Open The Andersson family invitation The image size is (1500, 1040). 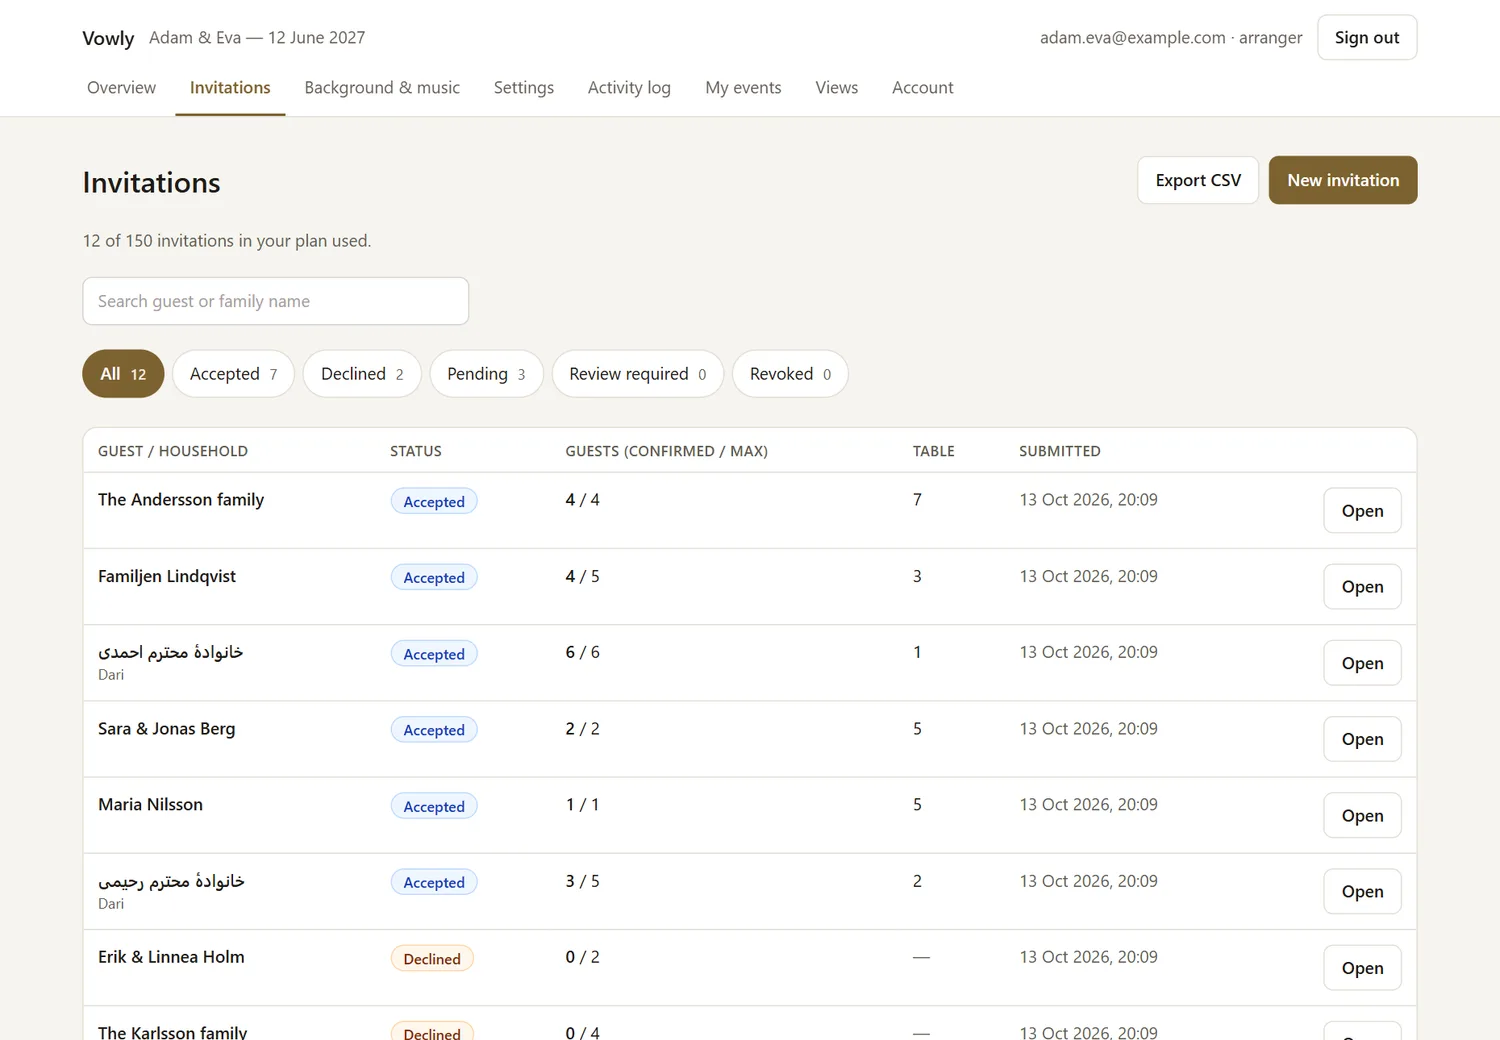tap(1362, 511)
